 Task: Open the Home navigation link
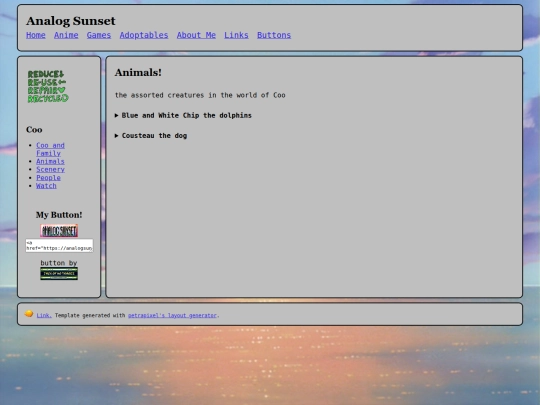[36, 35]
